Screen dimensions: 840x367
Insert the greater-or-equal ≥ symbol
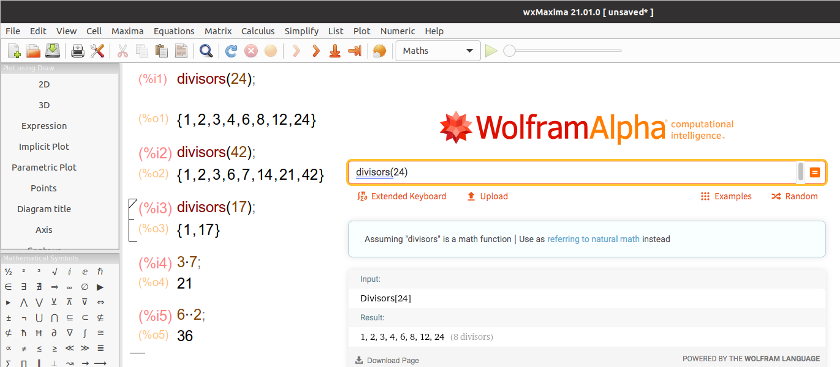[54, 348]
